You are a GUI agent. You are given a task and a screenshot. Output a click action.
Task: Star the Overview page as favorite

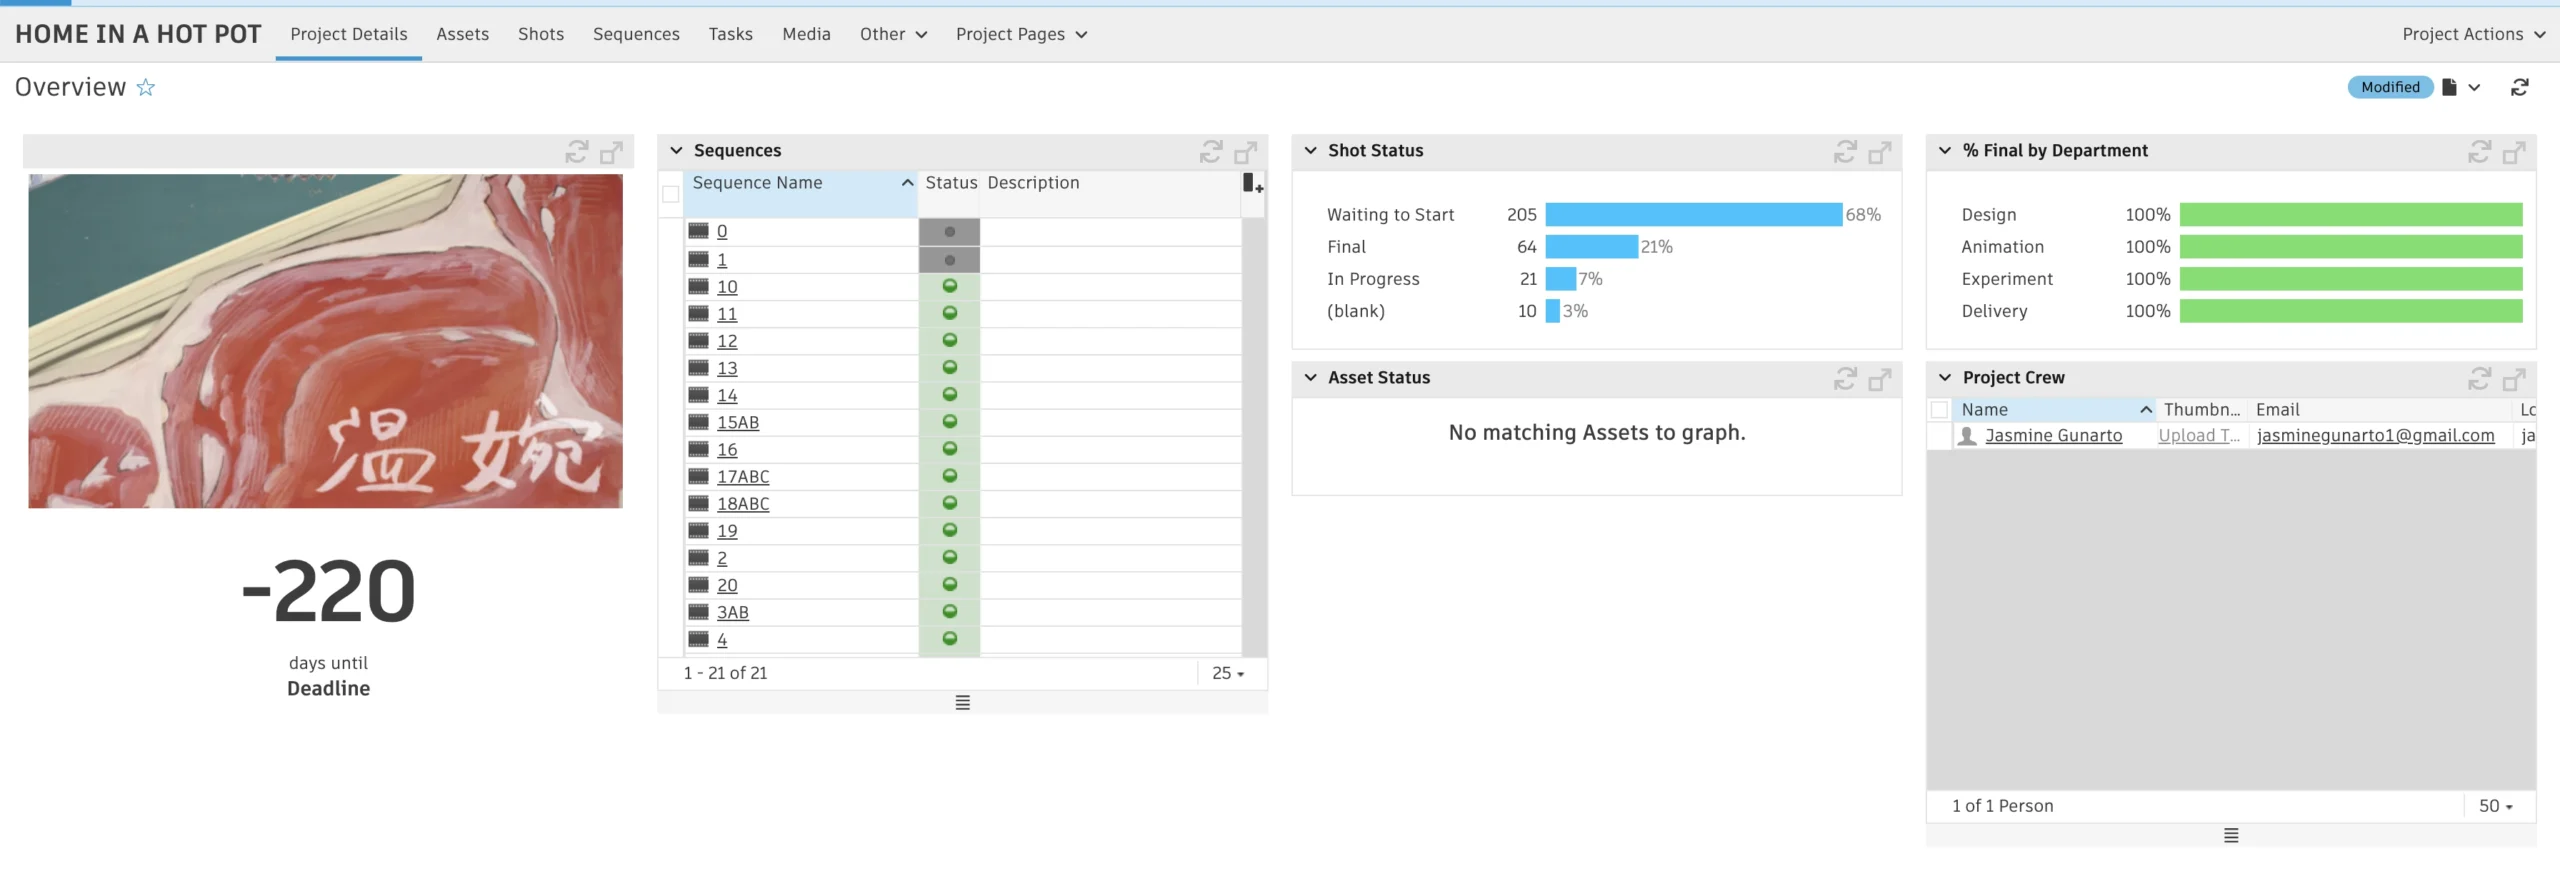(146, 88)
